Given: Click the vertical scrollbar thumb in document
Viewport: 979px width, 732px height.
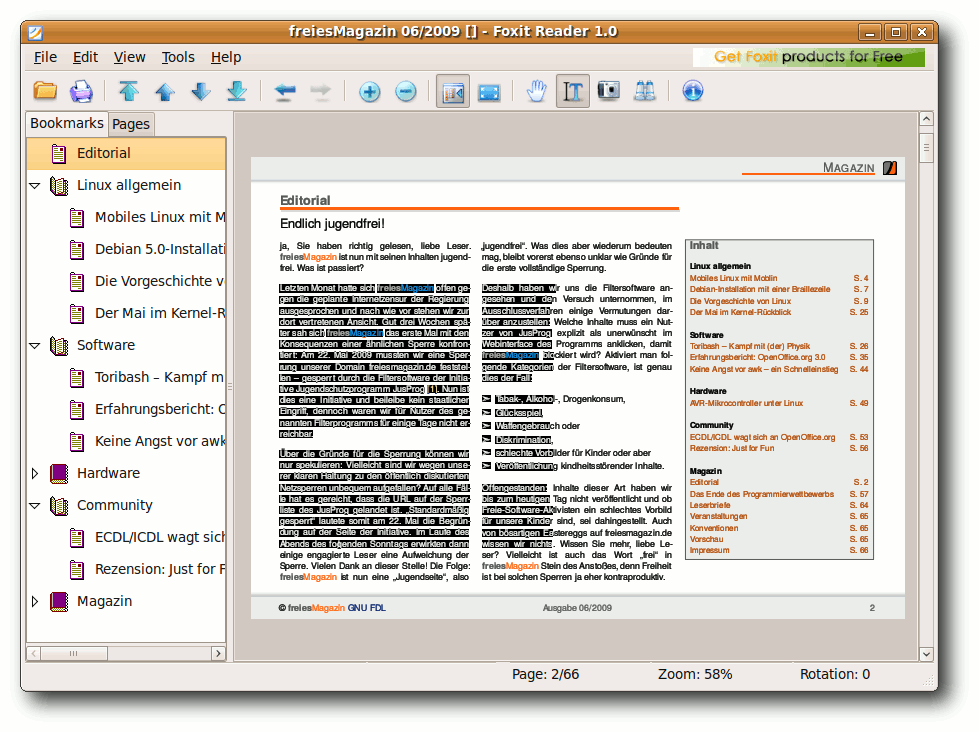Looking at the screenshot, I should tap(927, 147).
